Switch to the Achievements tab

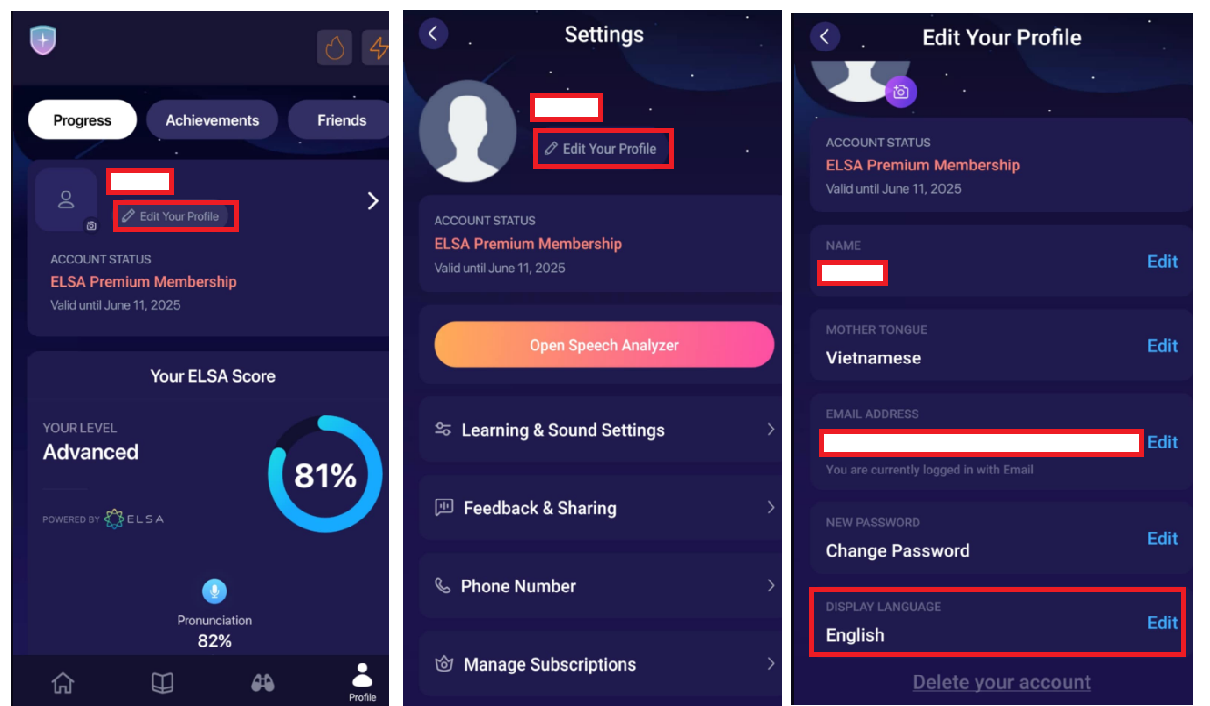tap(212, 120)
